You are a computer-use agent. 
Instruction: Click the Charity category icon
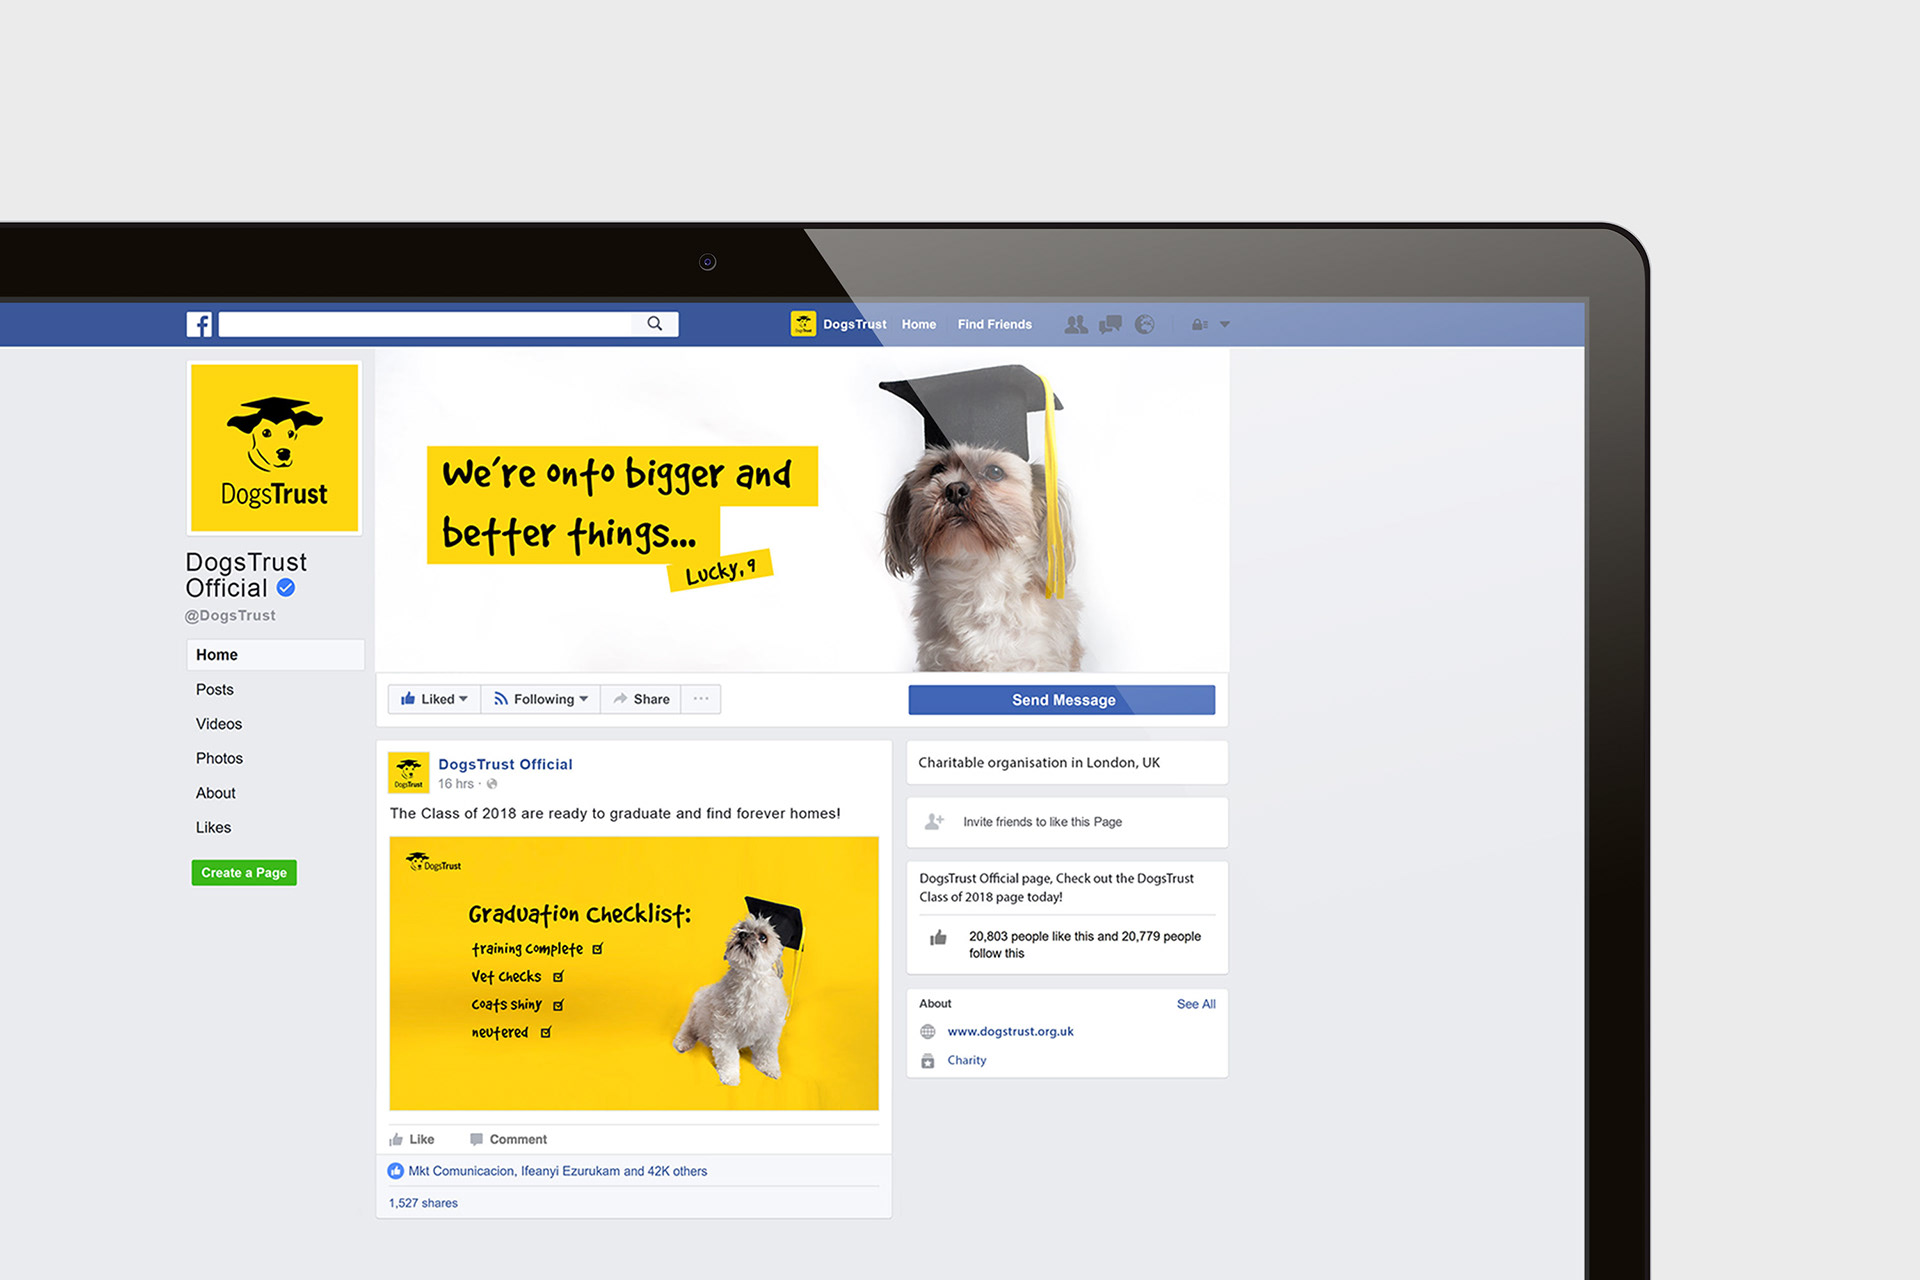[928, 1061]
